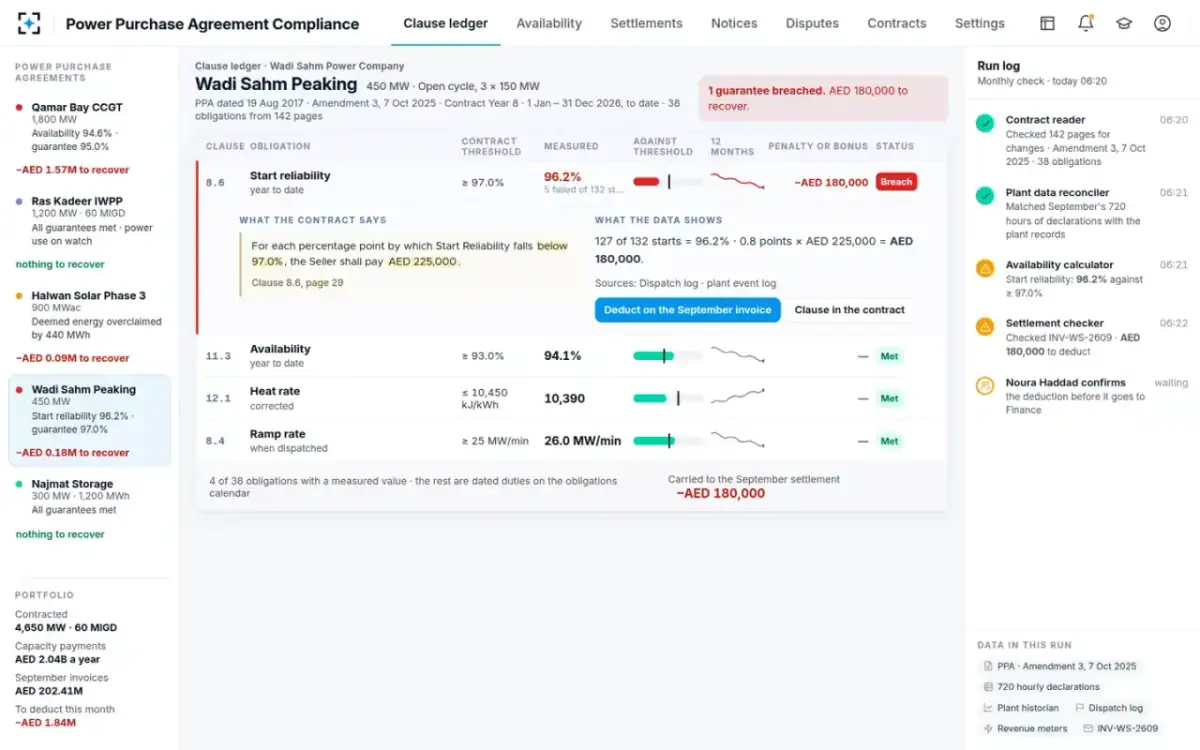1200x750 pixels.
Task: Click the Dispatch log flag icon
Action: tap(1079, 708)
